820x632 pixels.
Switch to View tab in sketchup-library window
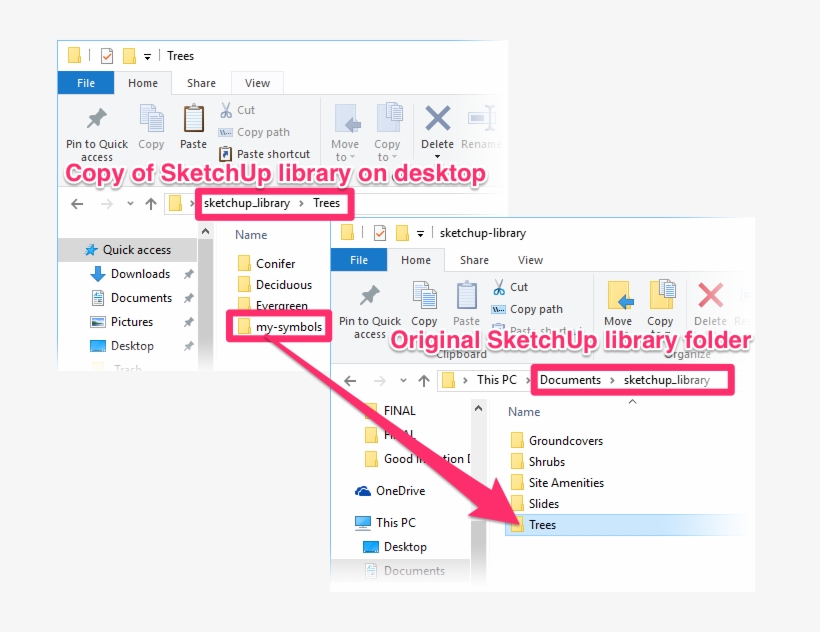coord(530,260)
